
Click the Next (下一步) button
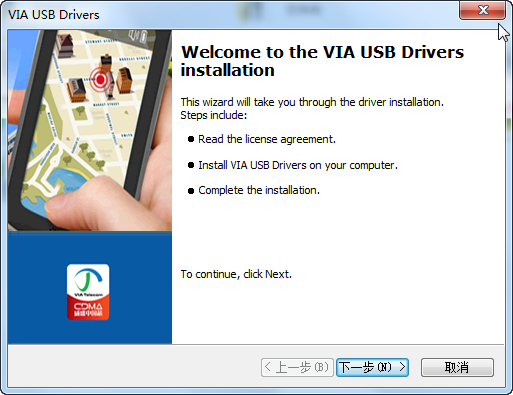tap(372, 367)
